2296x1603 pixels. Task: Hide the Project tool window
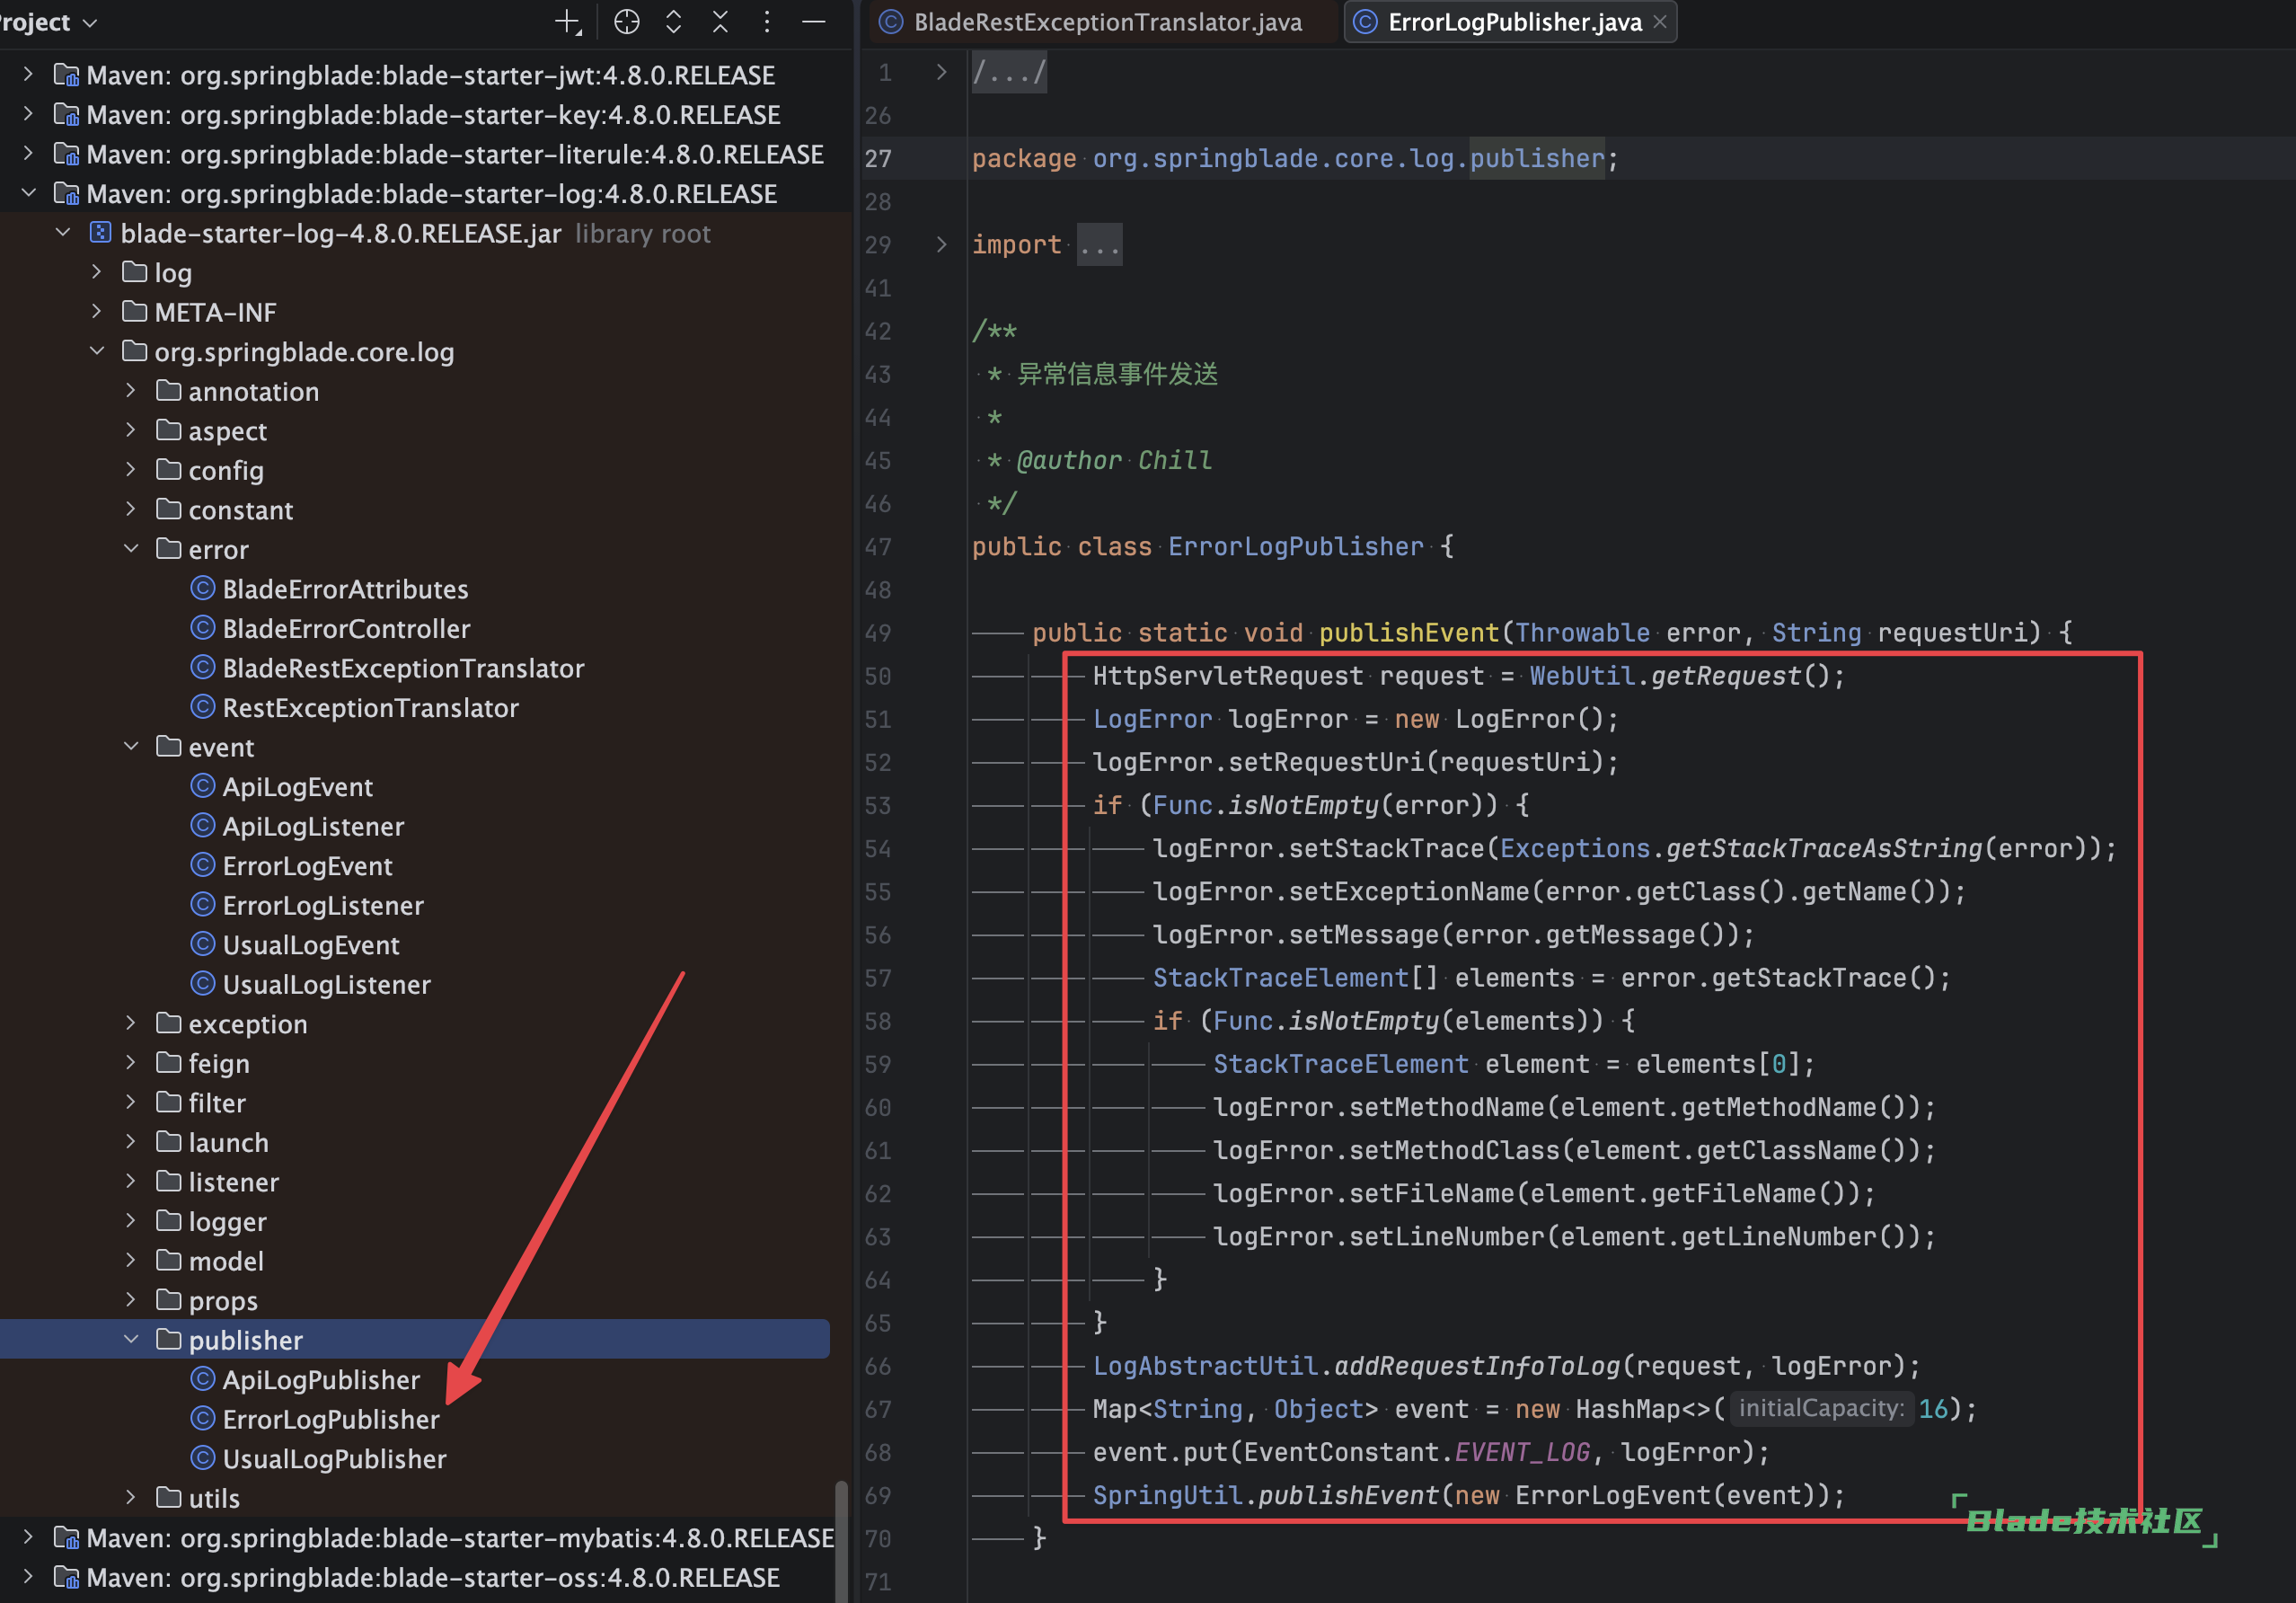click(814, 22)
